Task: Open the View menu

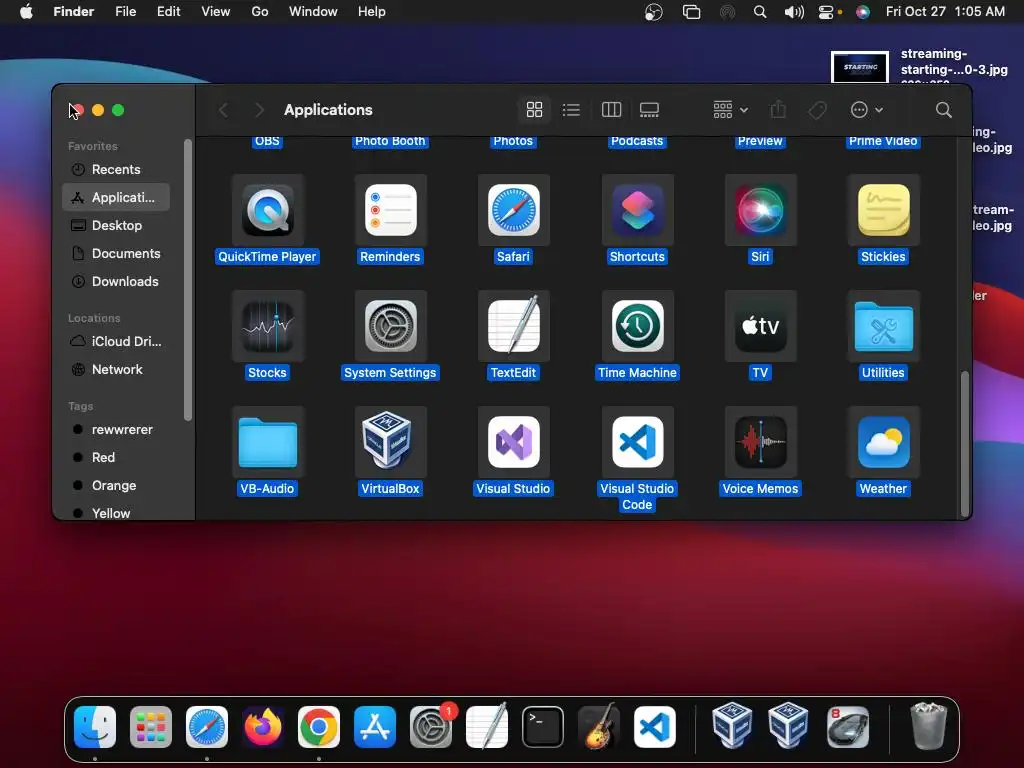Action: pyautogui.click(x=216, y=12)
